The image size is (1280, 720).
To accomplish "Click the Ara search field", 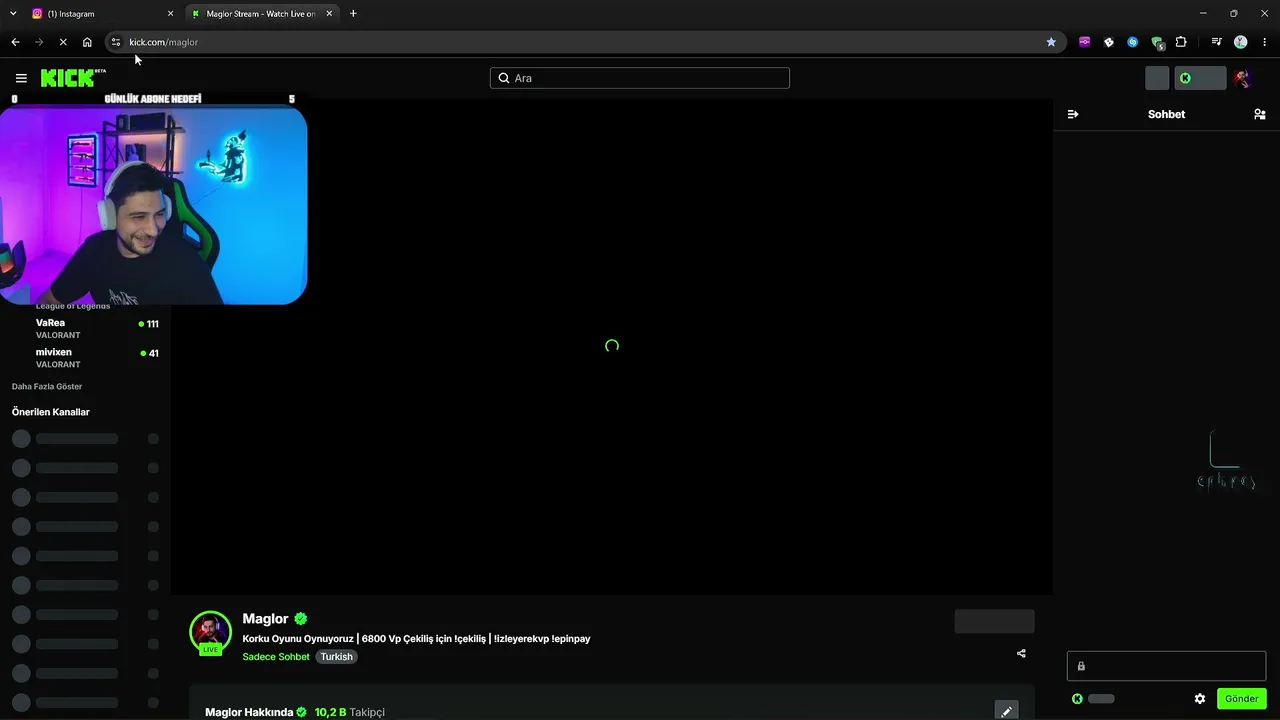I will pyautogui.click(x=640, y=78).
